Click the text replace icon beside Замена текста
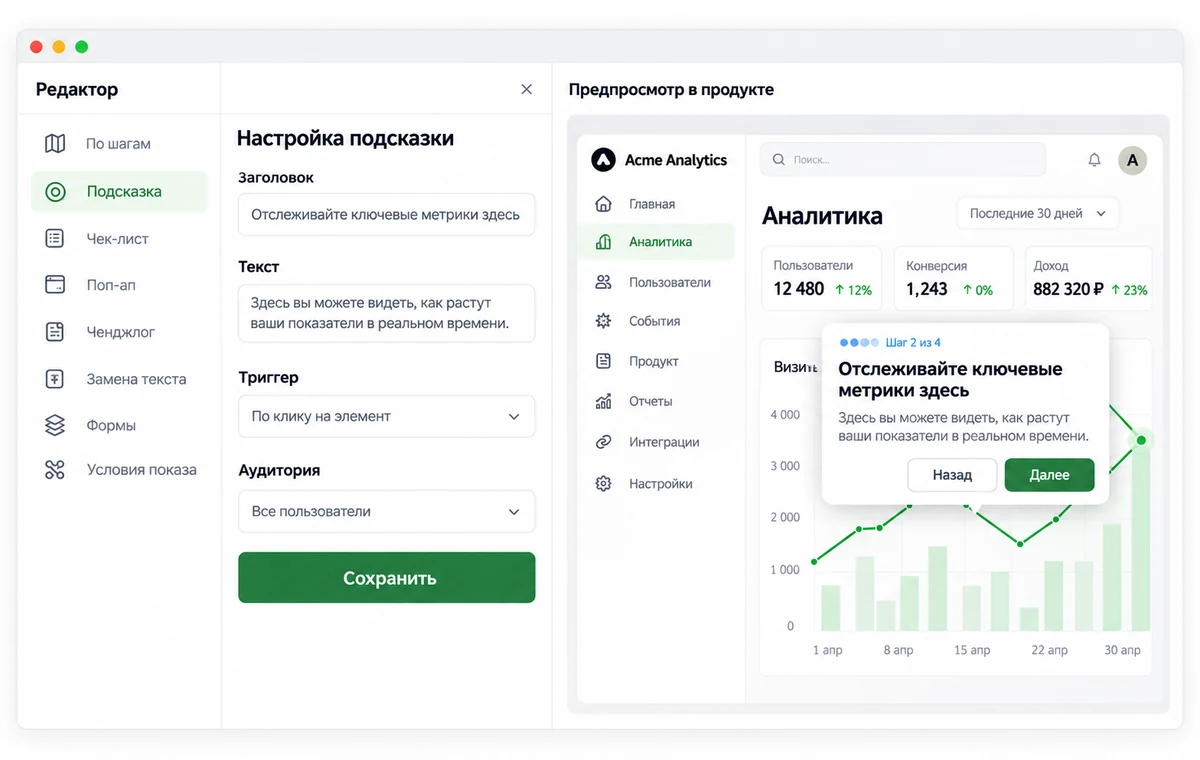The image size is (1200, 760). pyautogui.click(x=55, y=379)
